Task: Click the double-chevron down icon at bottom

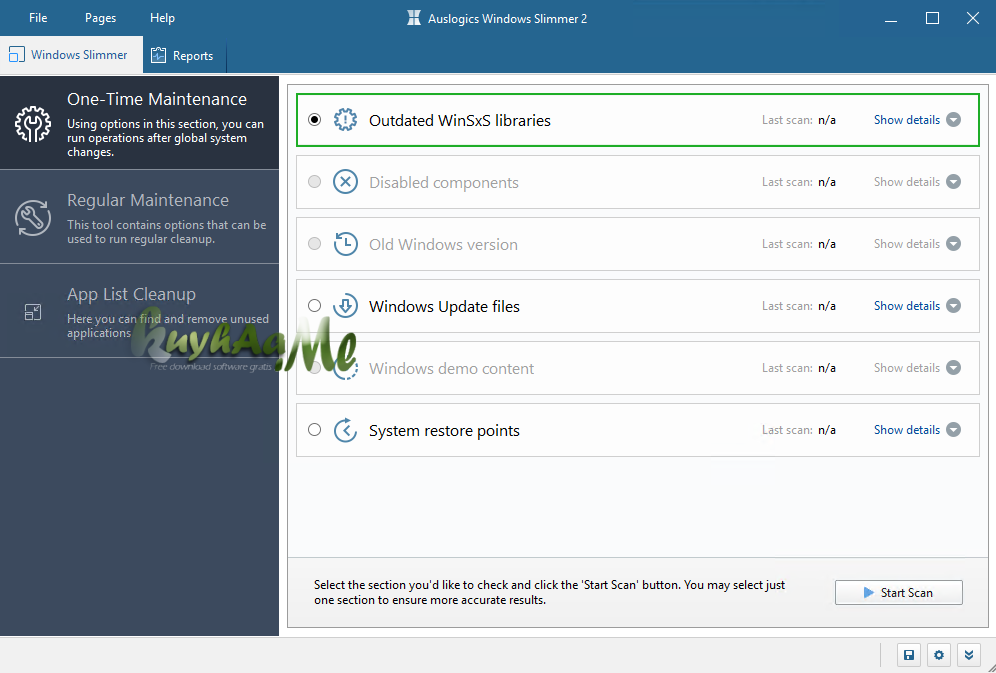Action: tap(969, 655)
